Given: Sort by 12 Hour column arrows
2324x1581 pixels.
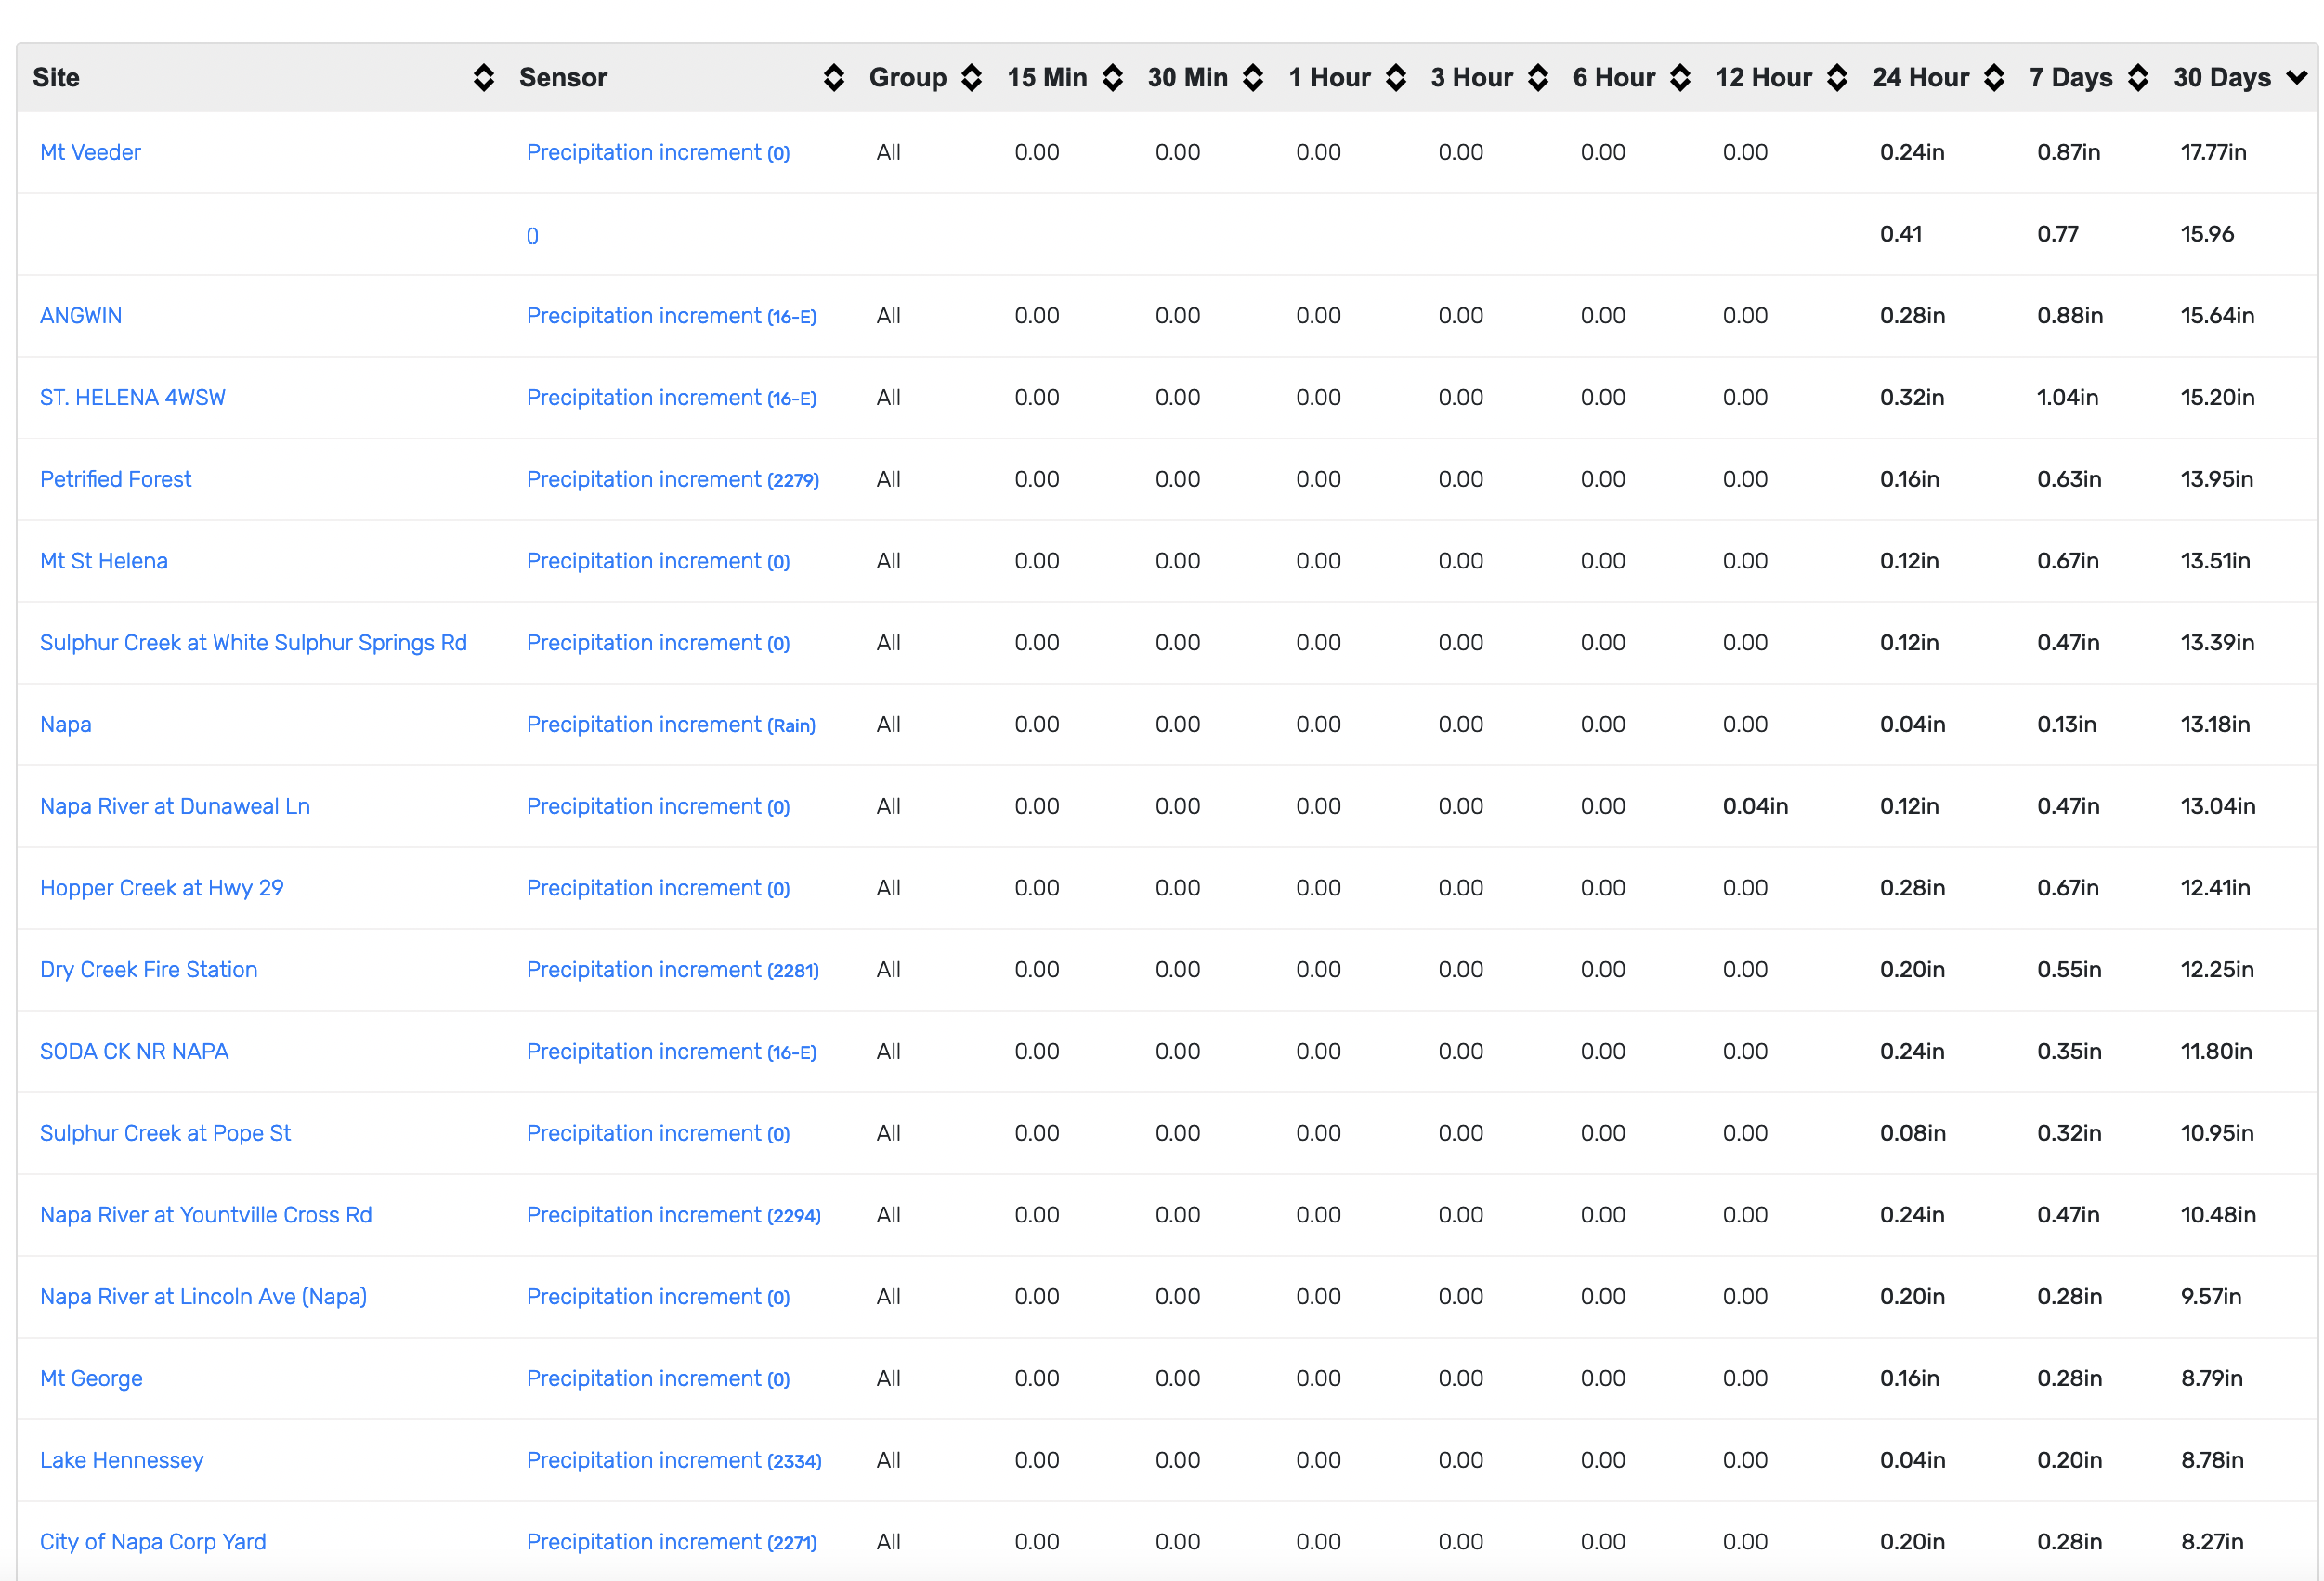Looking at the screenshot, I should click(1836, 77).
